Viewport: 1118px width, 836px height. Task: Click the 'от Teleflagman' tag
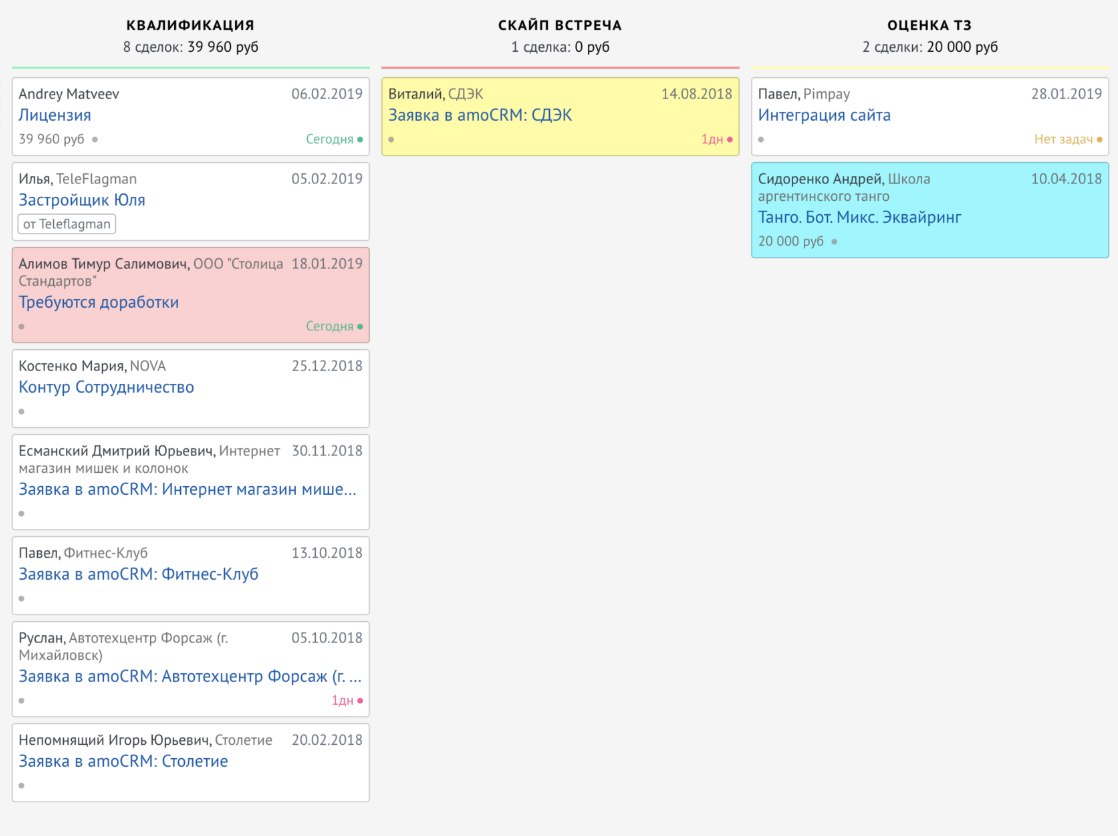click(x=67, y=224)
